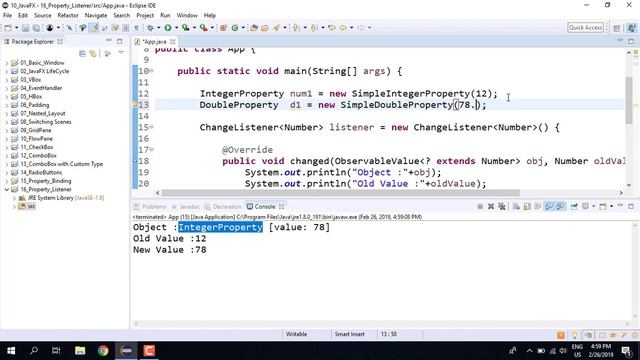Open the New file dropdown arrow
Image resolution: width=640 pixels, height=360 pixels.
pyautogui.click(x=16, y=28)
